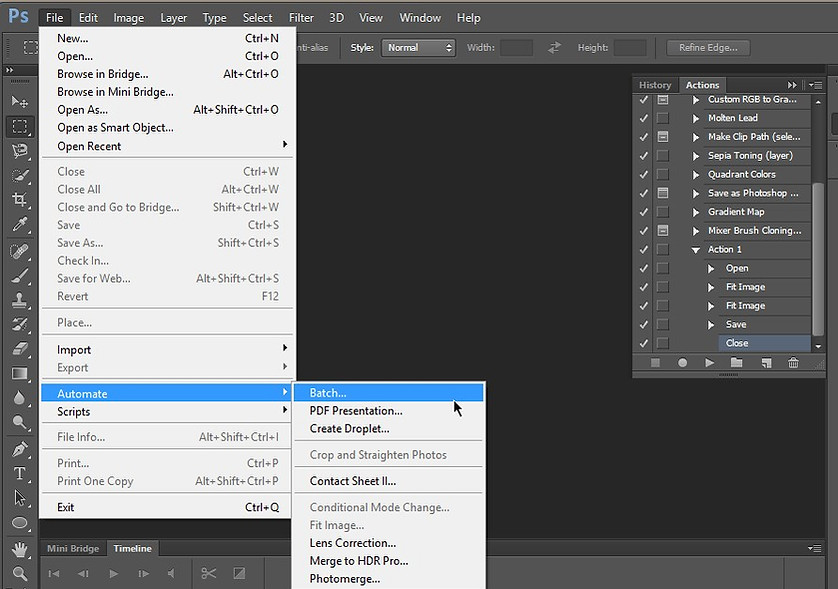Viewport: 838px width, 589px height.
Task: Select the Crop tool
Action: (x=20, y=200)
